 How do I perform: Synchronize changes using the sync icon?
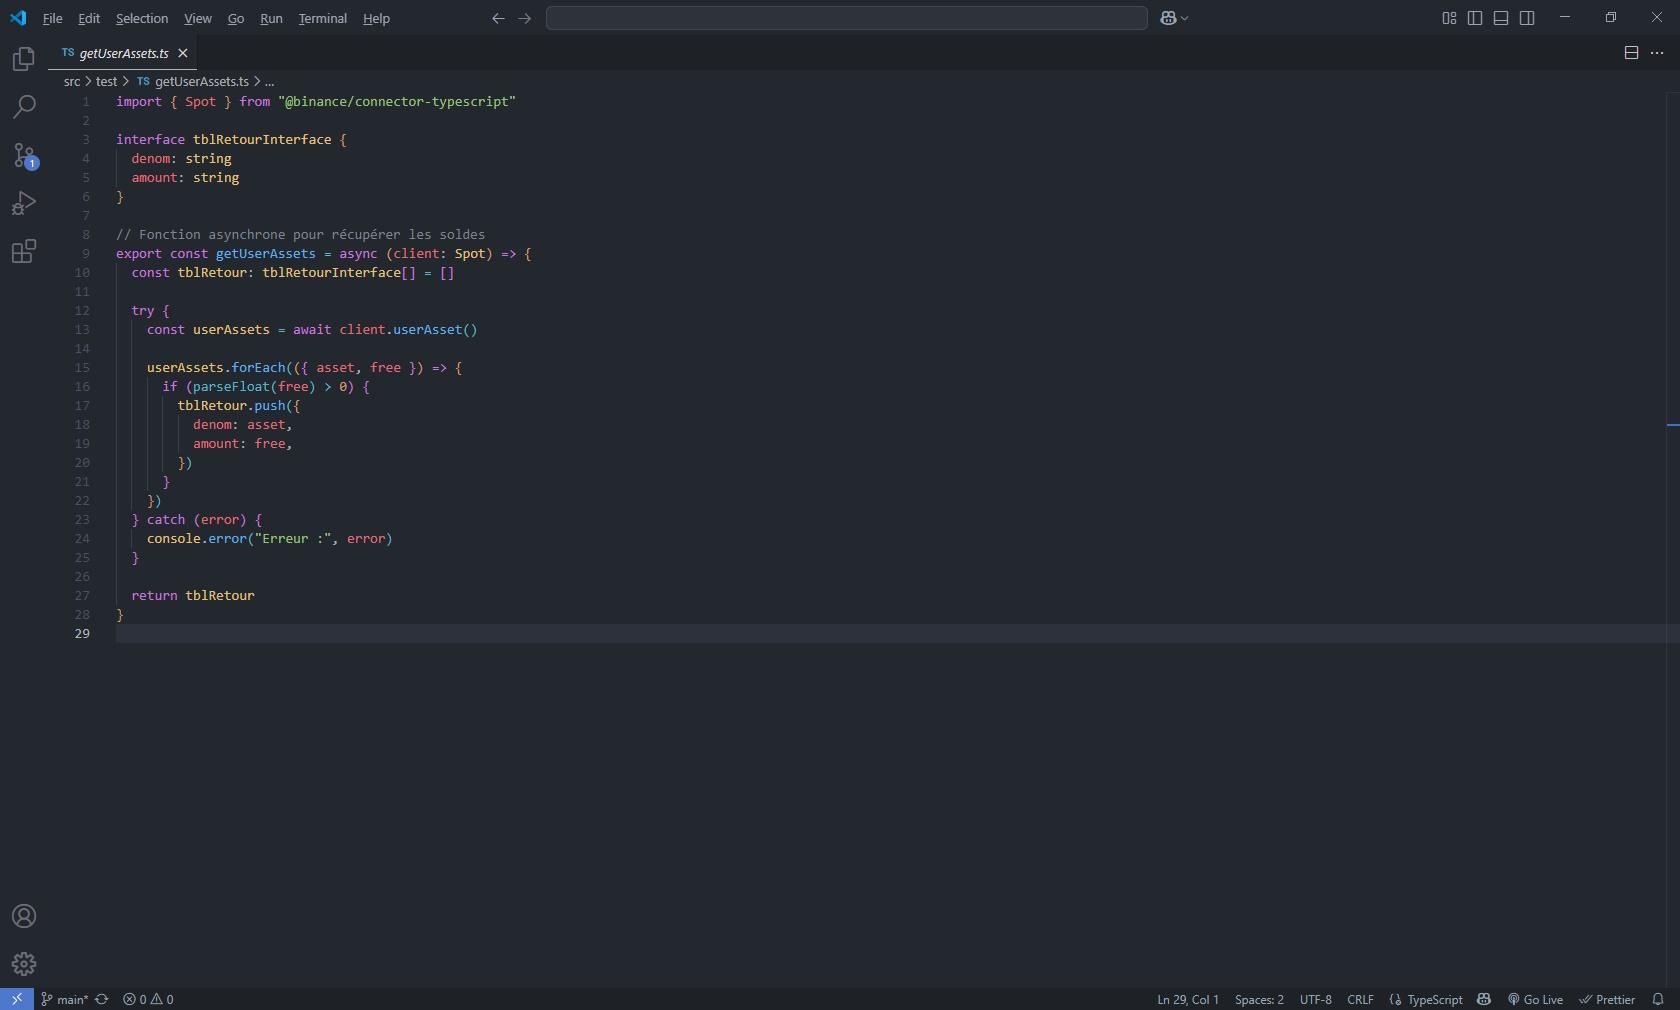pos(102,999)
